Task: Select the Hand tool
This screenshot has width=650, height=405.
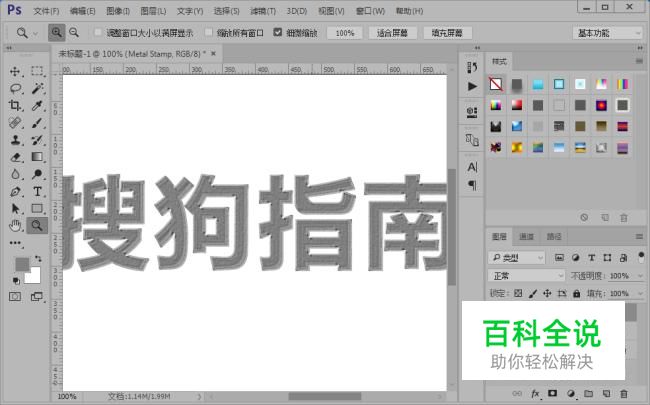Action: 15,226
